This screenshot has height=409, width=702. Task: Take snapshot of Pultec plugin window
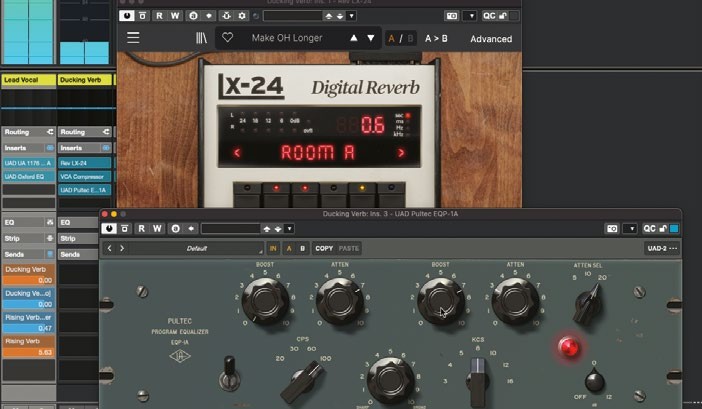612,229
